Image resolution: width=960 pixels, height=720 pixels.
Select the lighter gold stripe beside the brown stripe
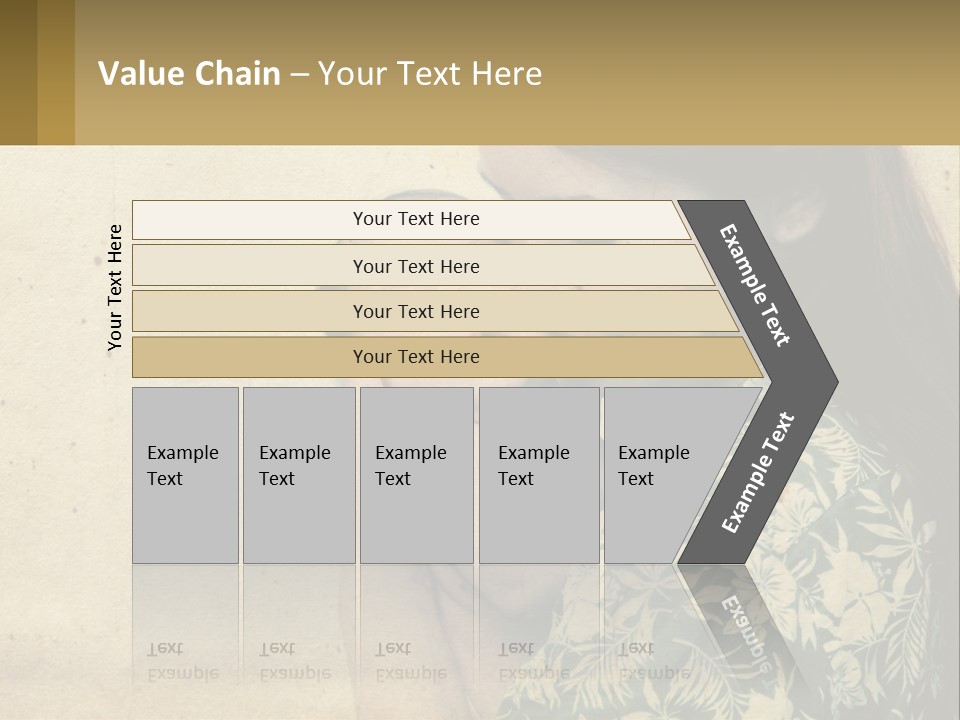(x=56, y=72)
